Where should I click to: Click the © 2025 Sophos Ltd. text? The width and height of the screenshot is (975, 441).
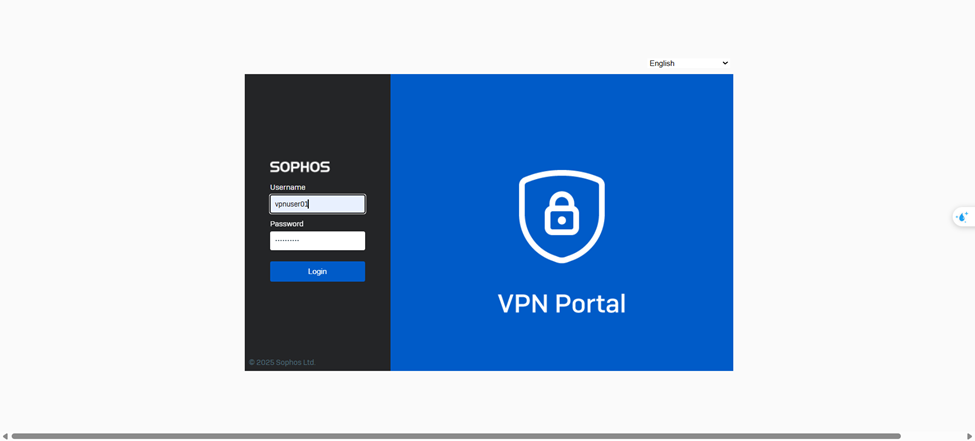[282, 362]
